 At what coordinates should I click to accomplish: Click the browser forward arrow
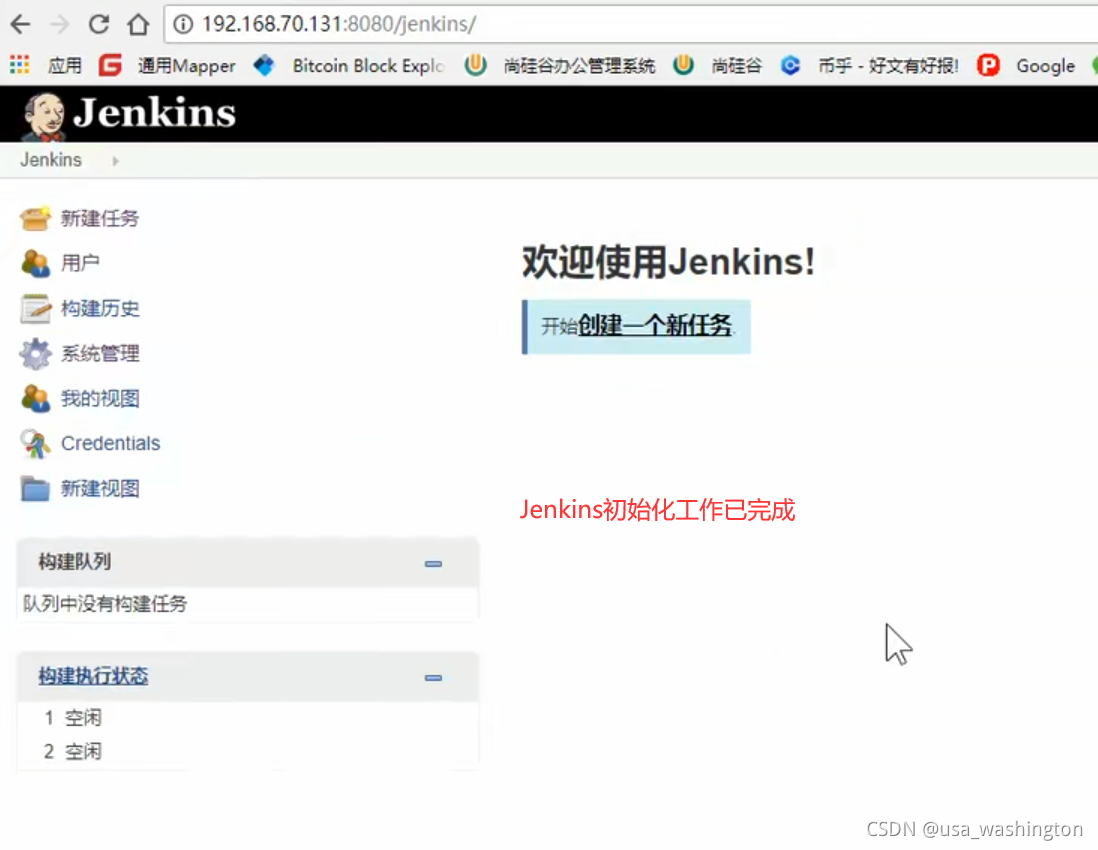[x=60, y=25]
